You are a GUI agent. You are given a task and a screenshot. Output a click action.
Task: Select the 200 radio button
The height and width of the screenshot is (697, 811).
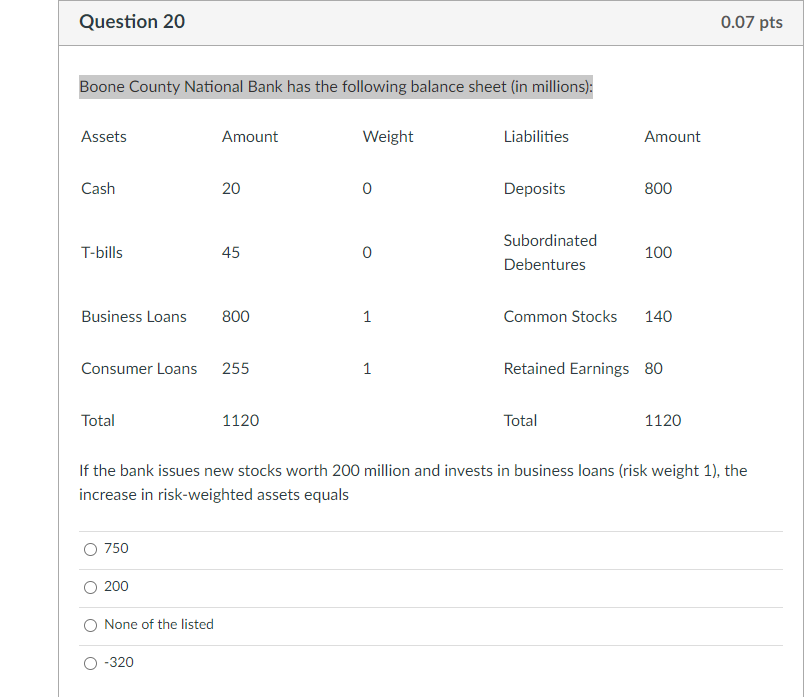(91, 587)
